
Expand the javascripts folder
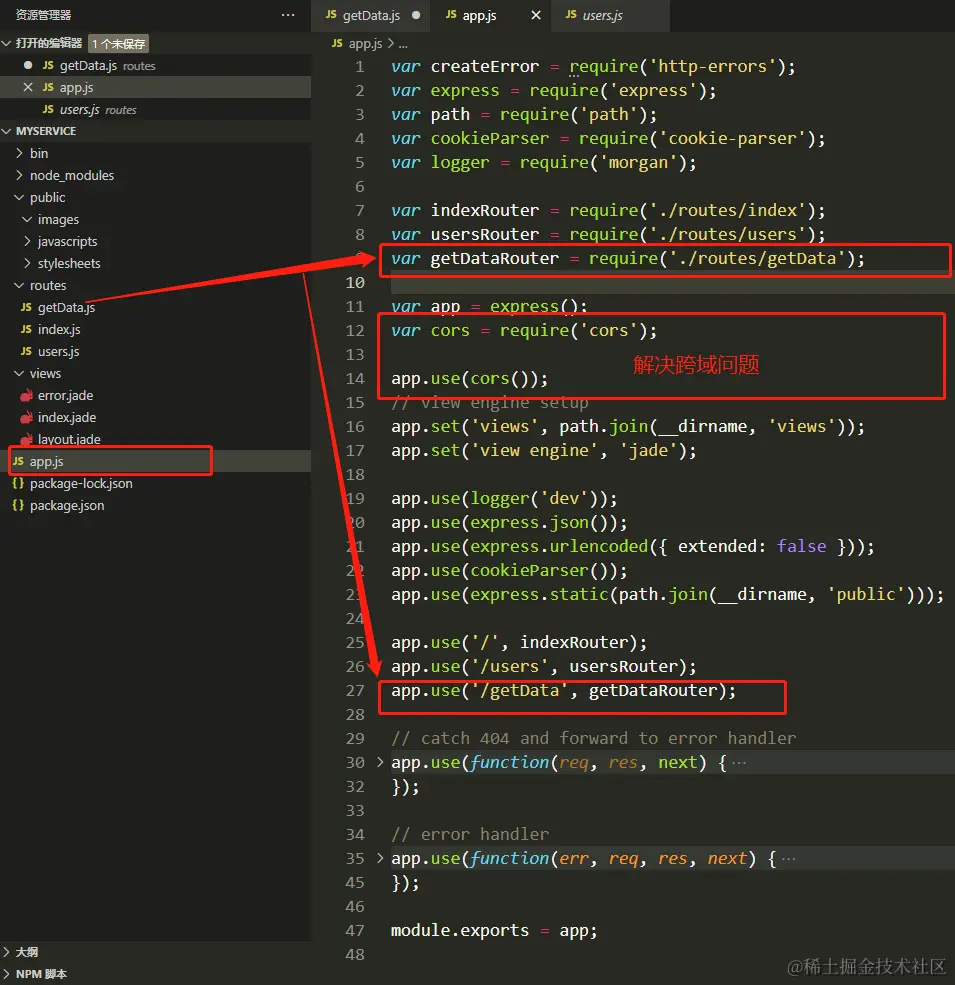(x=27, y=241)
